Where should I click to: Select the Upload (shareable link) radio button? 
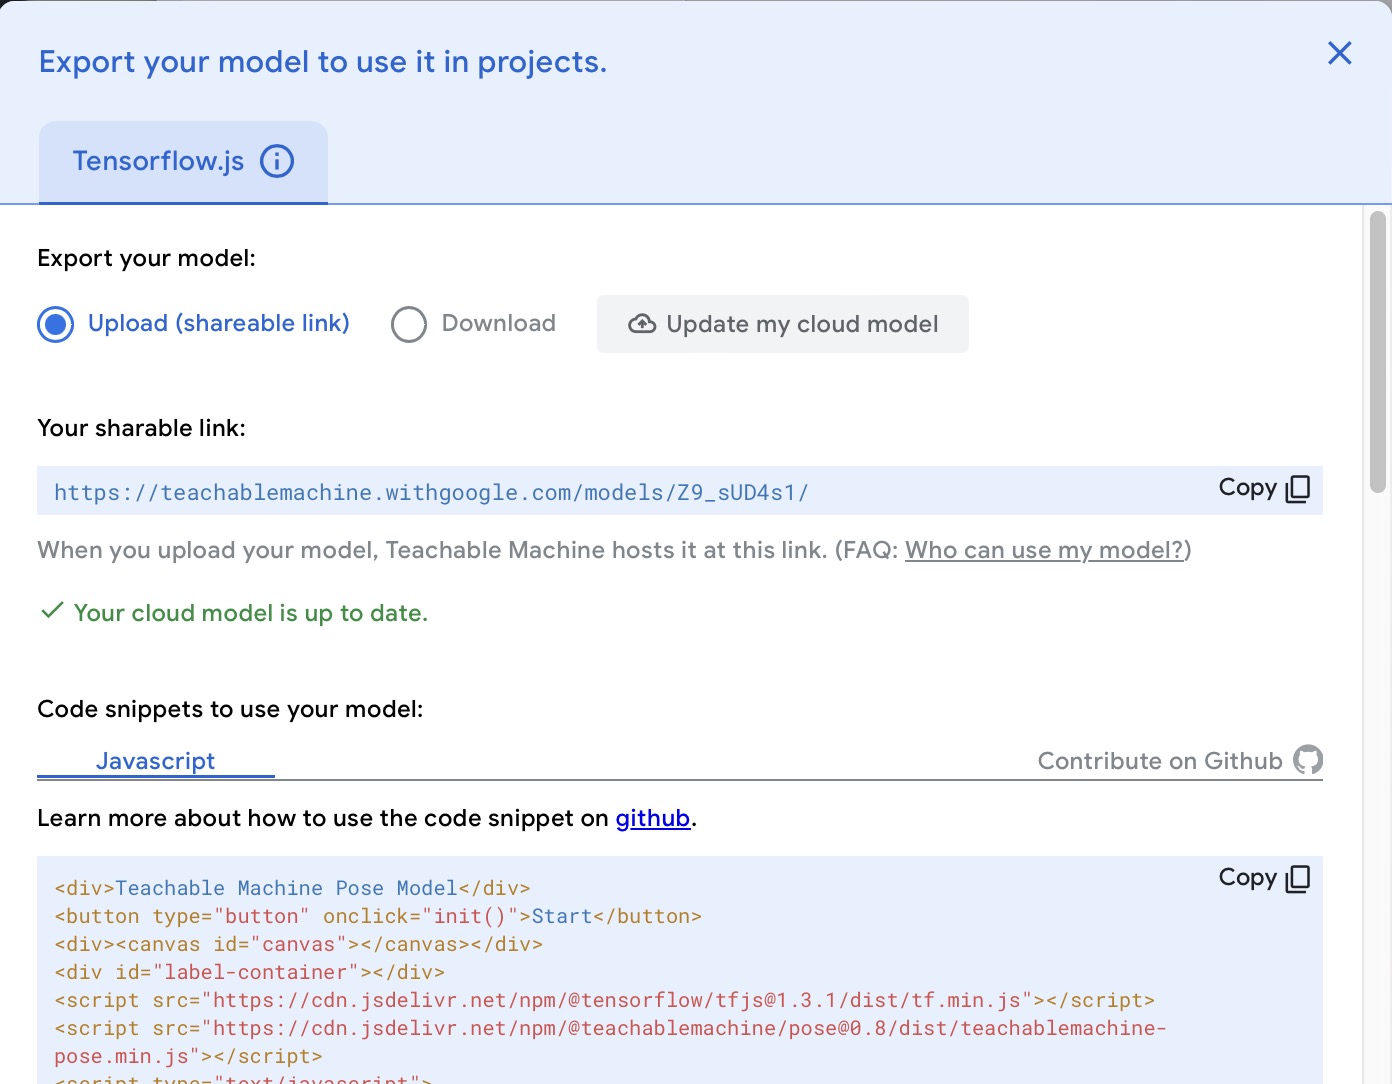tap(56, 324)
